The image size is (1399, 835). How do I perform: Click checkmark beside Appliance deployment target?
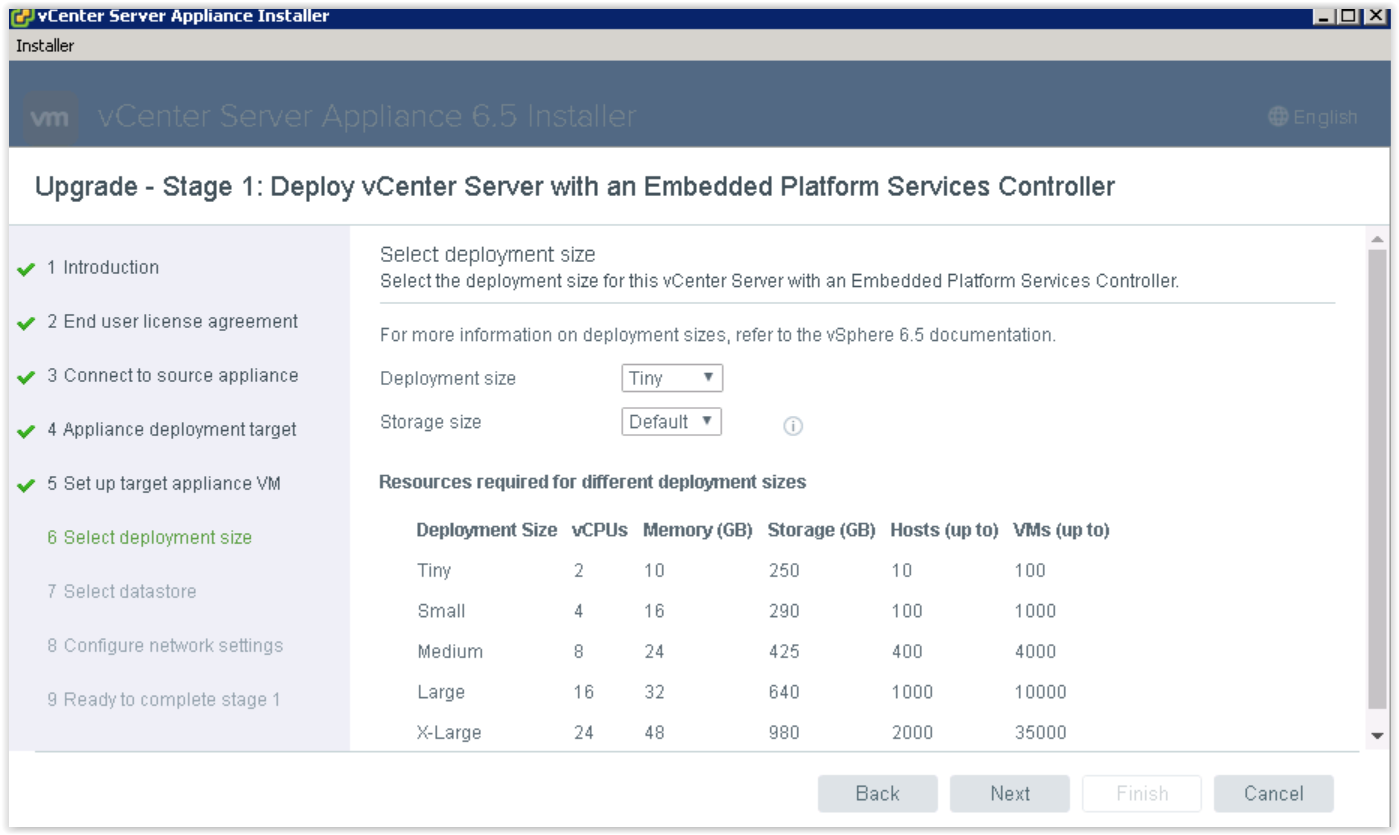27,432
